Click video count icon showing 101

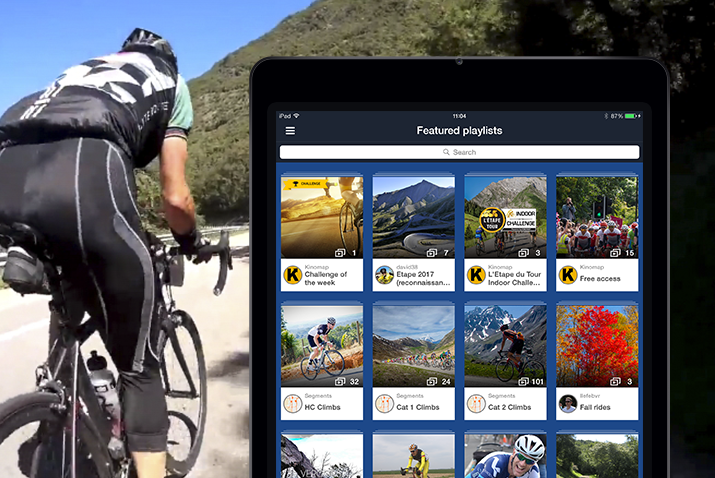[523, 381]
